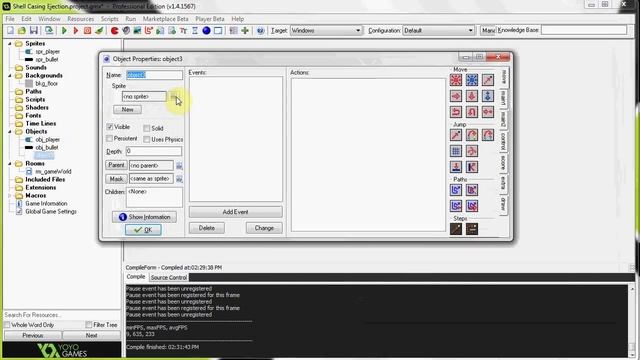Click the Show Information button
This screenshot has height=360, width=640.
coord(144,217)
